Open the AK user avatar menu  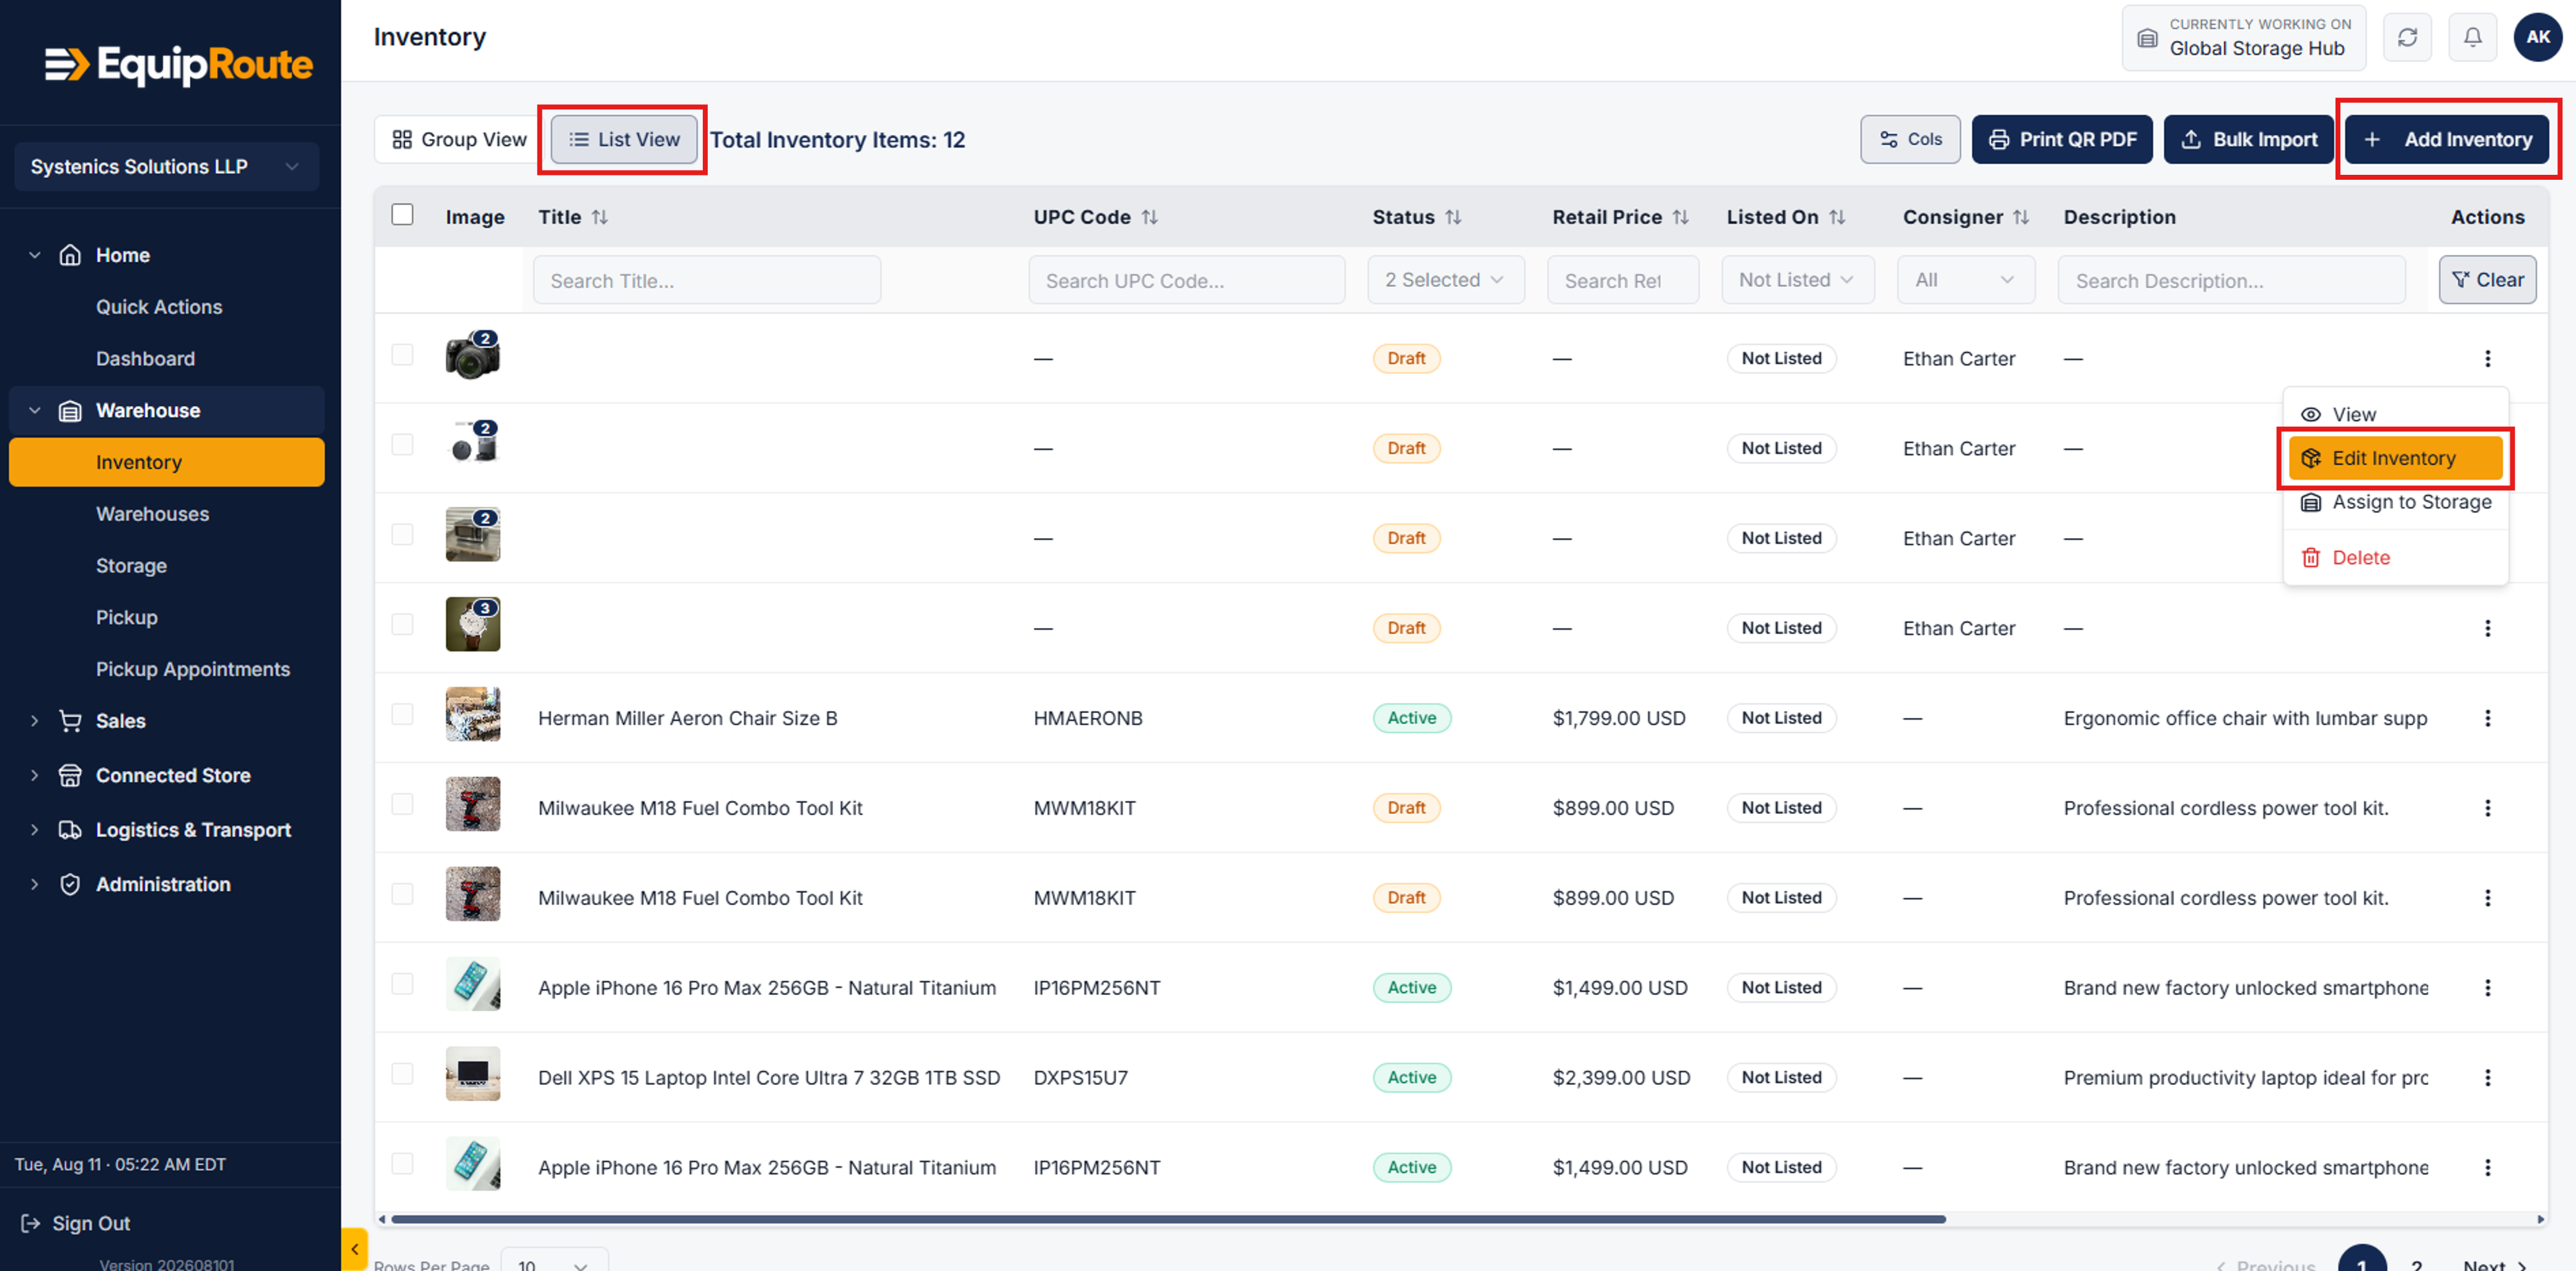2537,38
